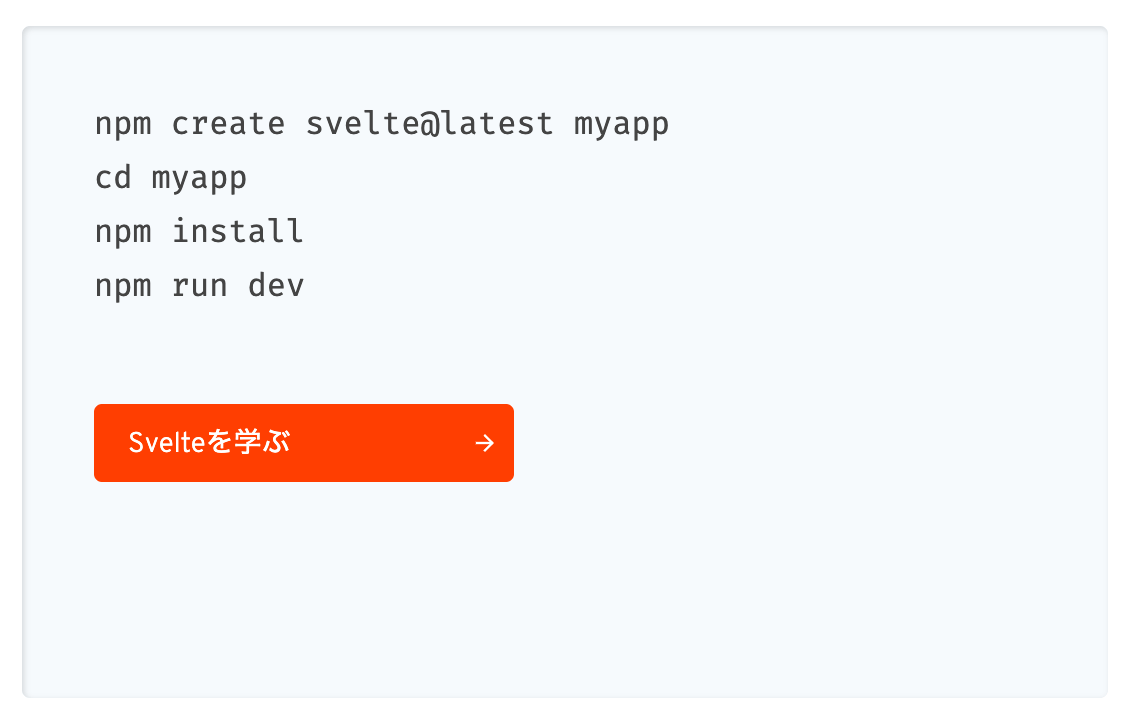Click the word "cd" in the code block
Image resolution: width=1132 pixels, height=720 pixels.
(113, 179)
